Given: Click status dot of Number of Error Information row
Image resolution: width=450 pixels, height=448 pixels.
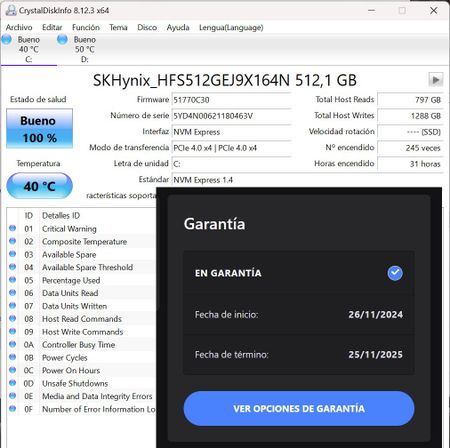Looking at the screenshot, I should click(x=13, y=408).
